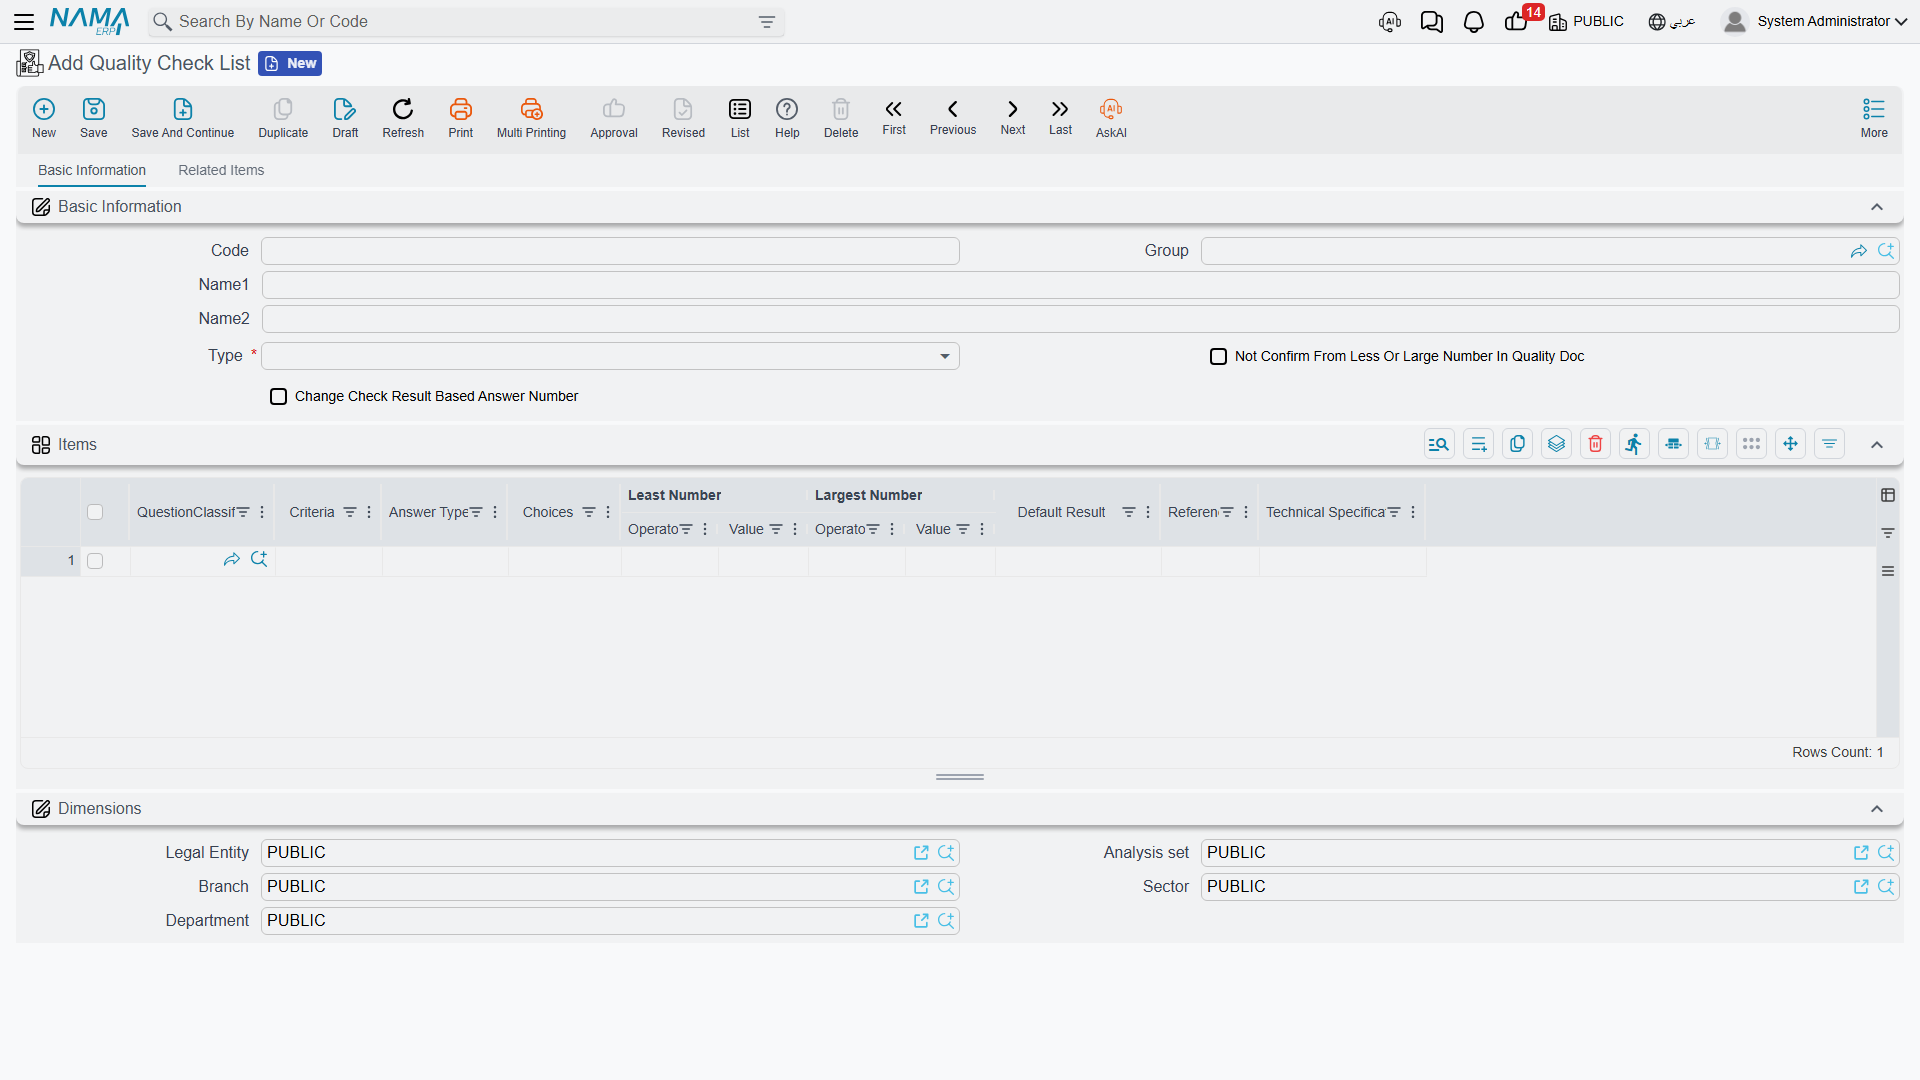Open AskAI assistant
Viewport: 1920px width, 1080px height.
(1111, 118)
